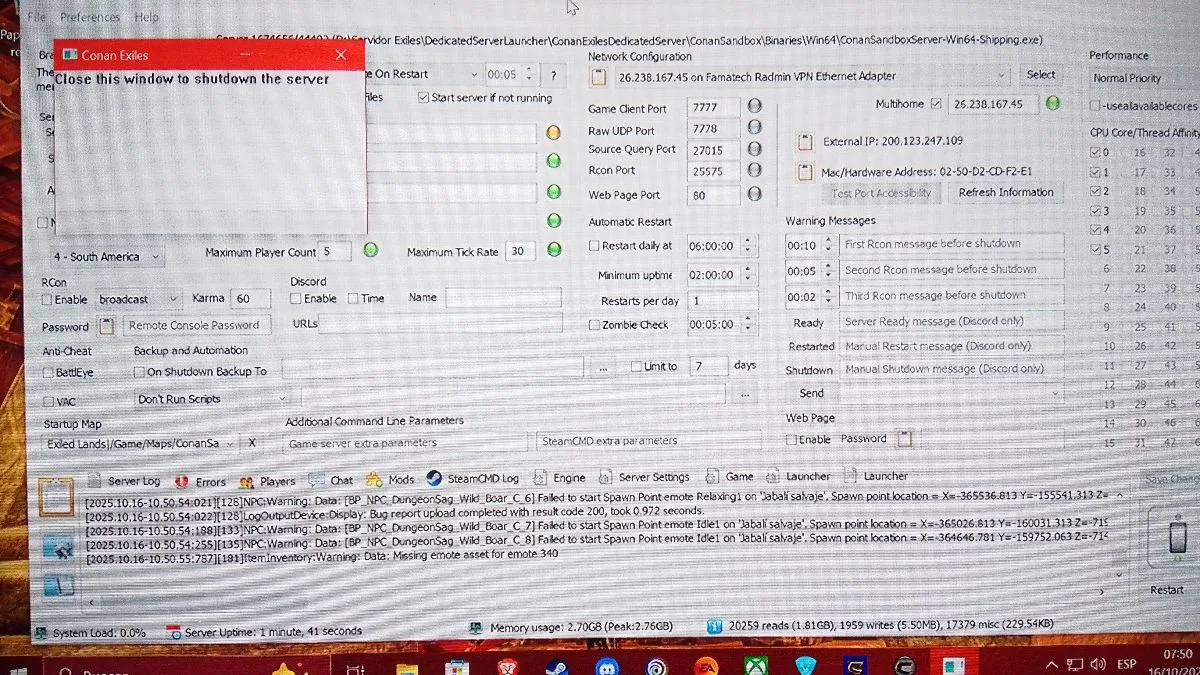Tick the Zombie Check checkbox
The height and width of the screenshot is (675, 1200).
(x=595, y=325)
